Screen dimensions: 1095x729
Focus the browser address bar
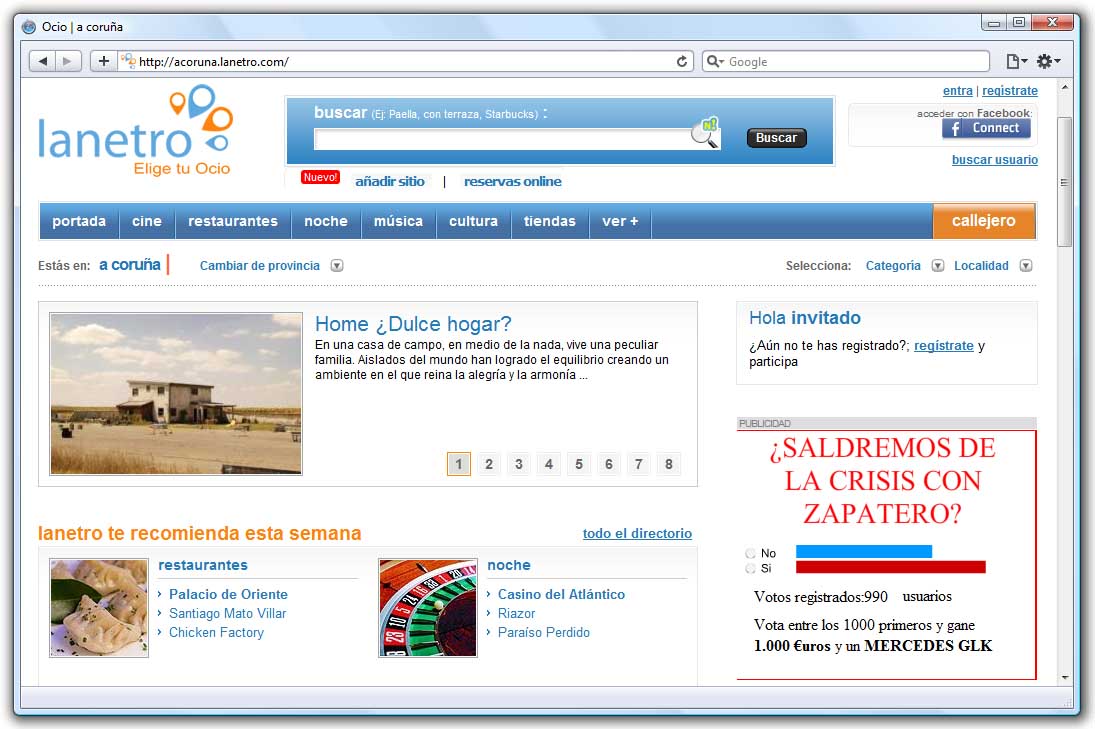tap(405, 61)
